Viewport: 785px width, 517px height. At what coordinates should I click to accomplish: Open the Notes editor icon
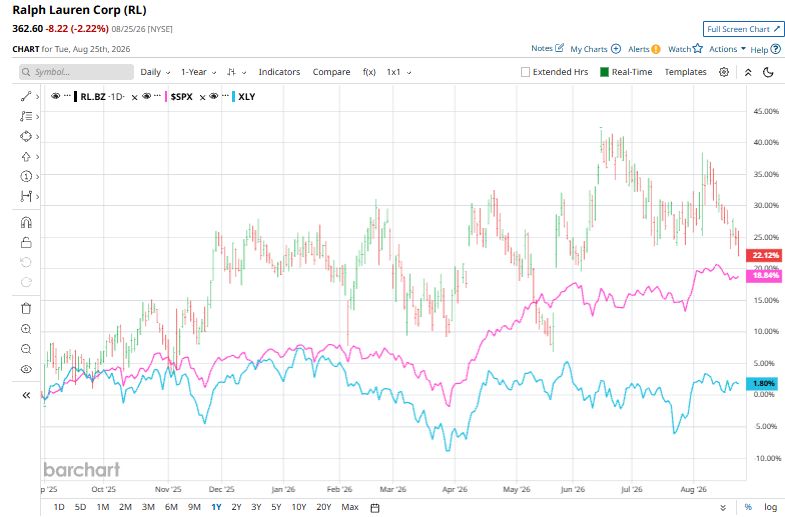pos(560,48)
